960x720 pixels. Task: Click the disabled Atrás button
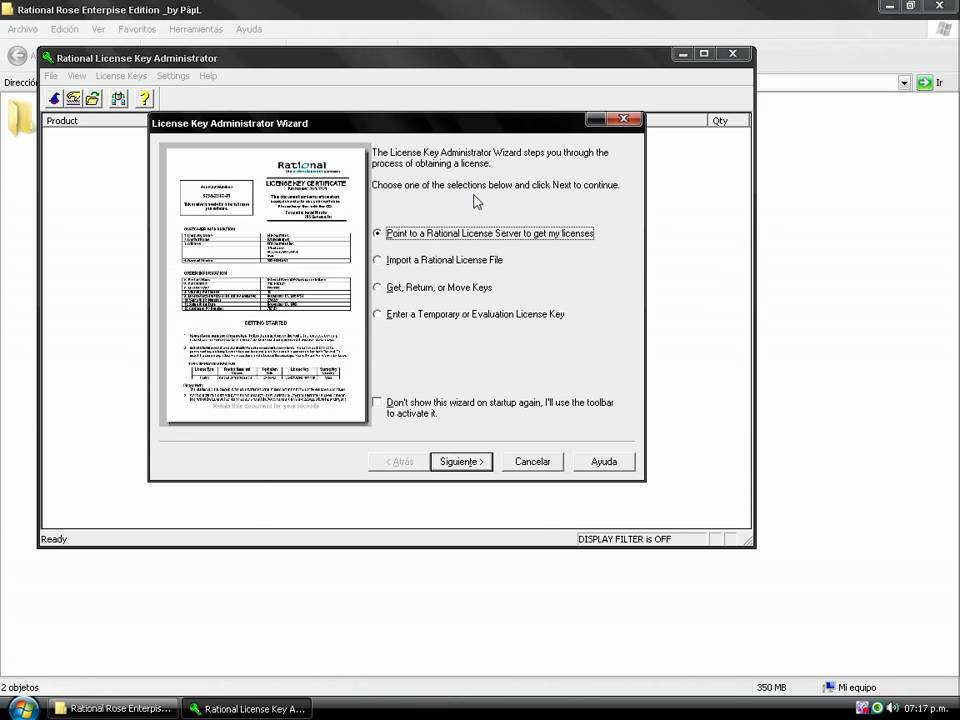pyautogui.click(x=399, y=462)
